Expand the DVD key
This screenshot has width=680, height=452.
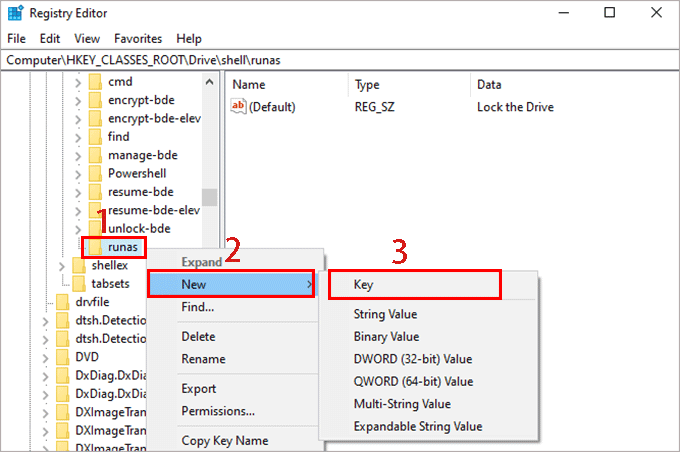click(45, 357)
